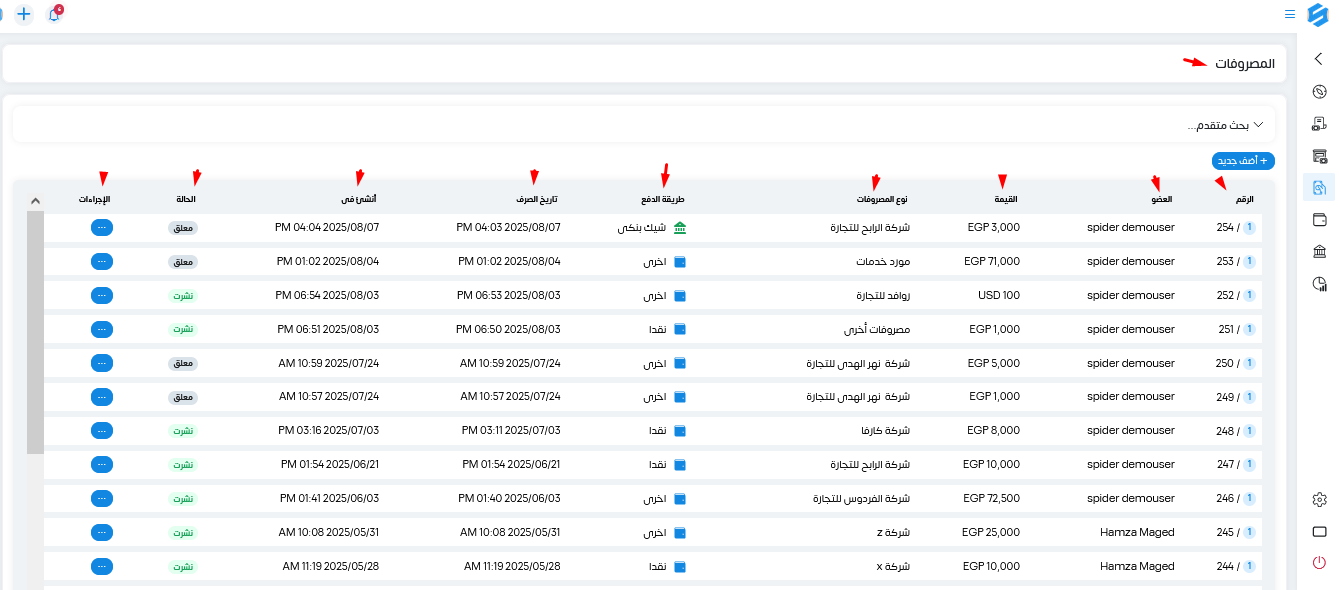1339x590 pixels.
Task: Click the grey scrollbar thumb beside the table
Action: (35, 333)
